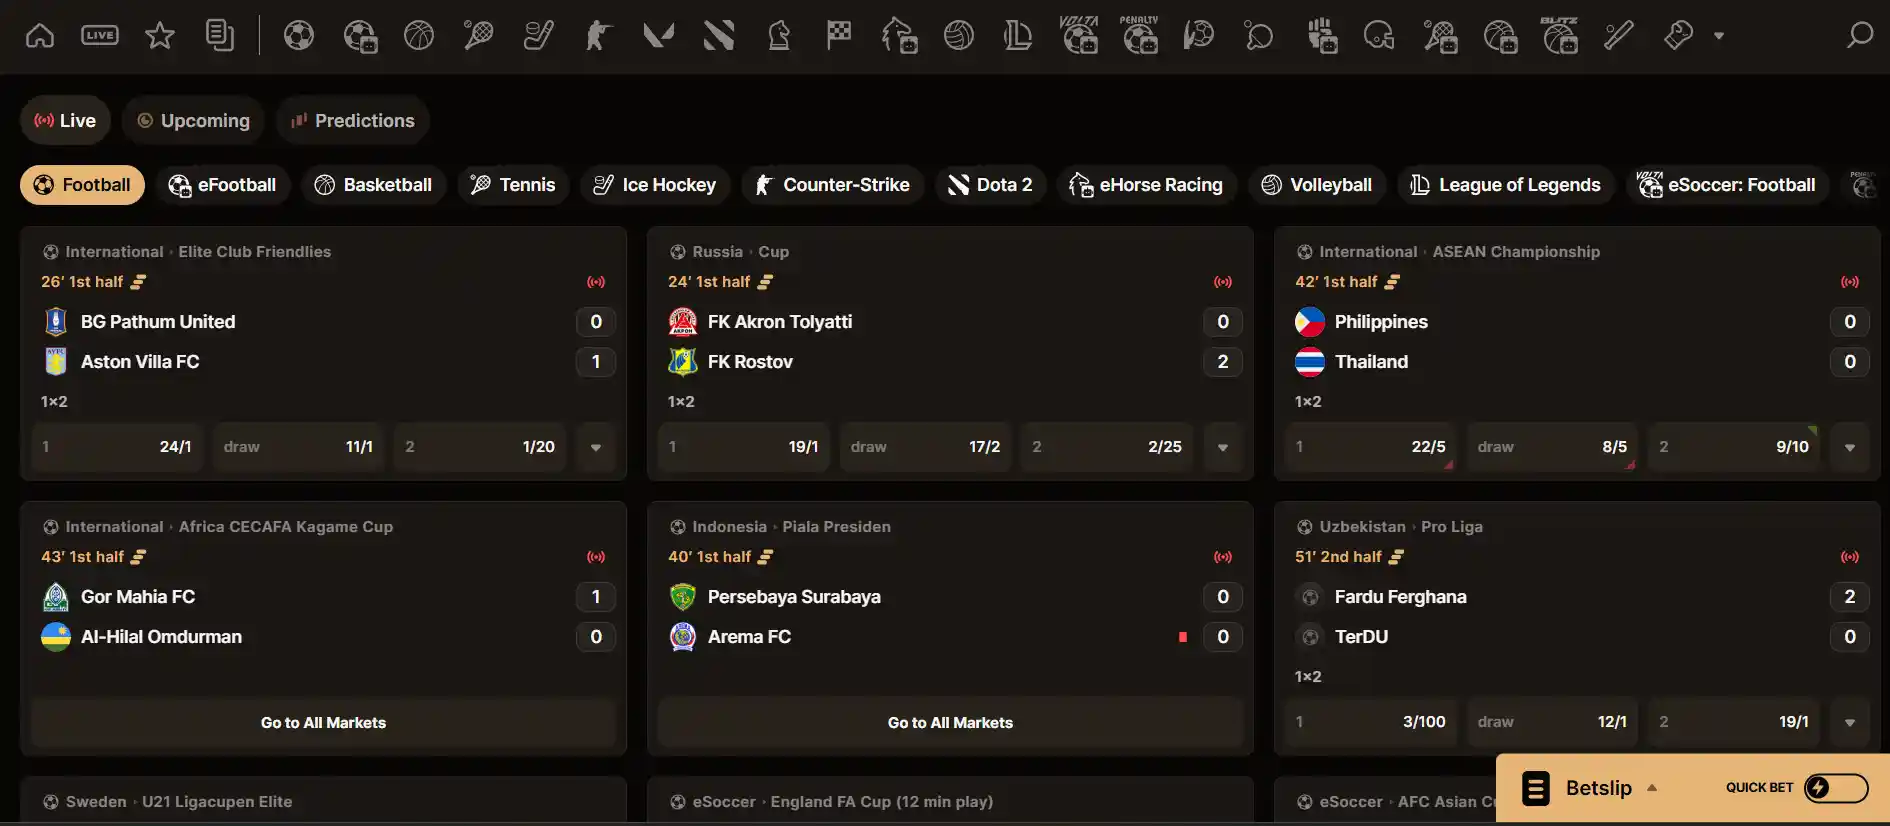
Task: Select the Ice Hockey sport chip
Action: pyautogui.click(x=655, y=185)
